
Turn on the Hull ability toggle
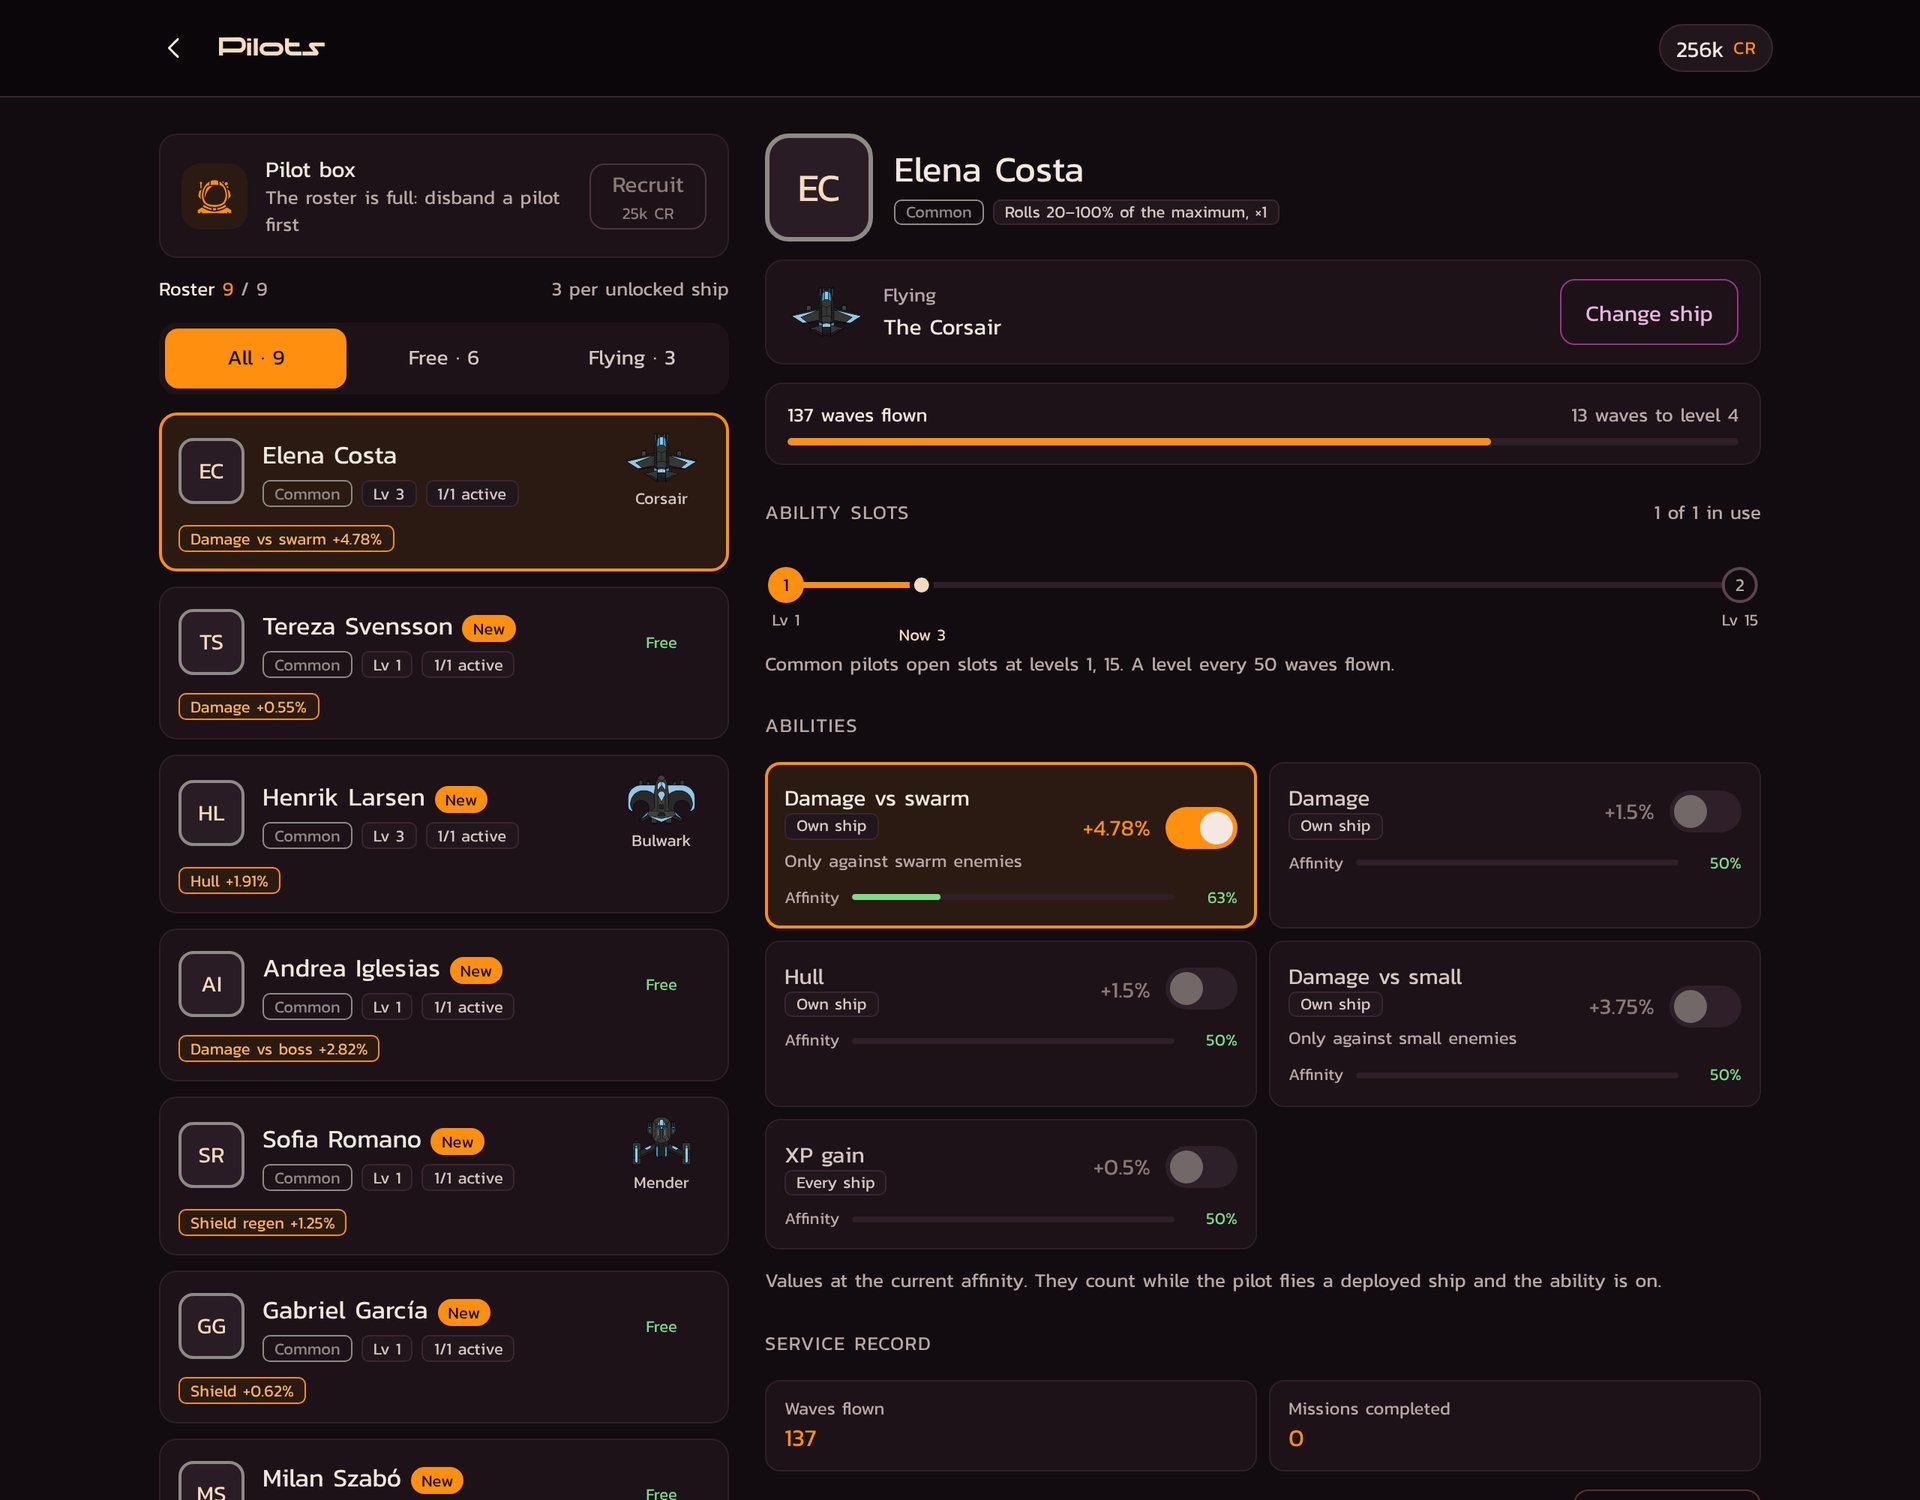click(x=1201, y=989)
